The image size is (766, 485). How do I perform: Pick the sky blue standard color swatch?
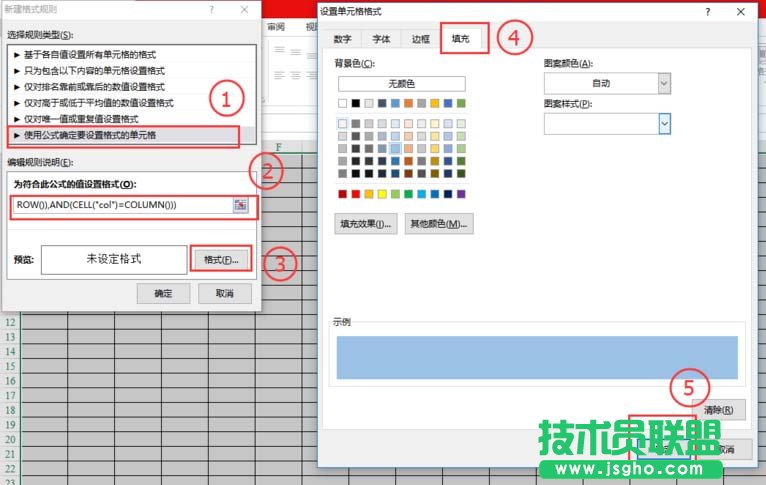(422, 194)
